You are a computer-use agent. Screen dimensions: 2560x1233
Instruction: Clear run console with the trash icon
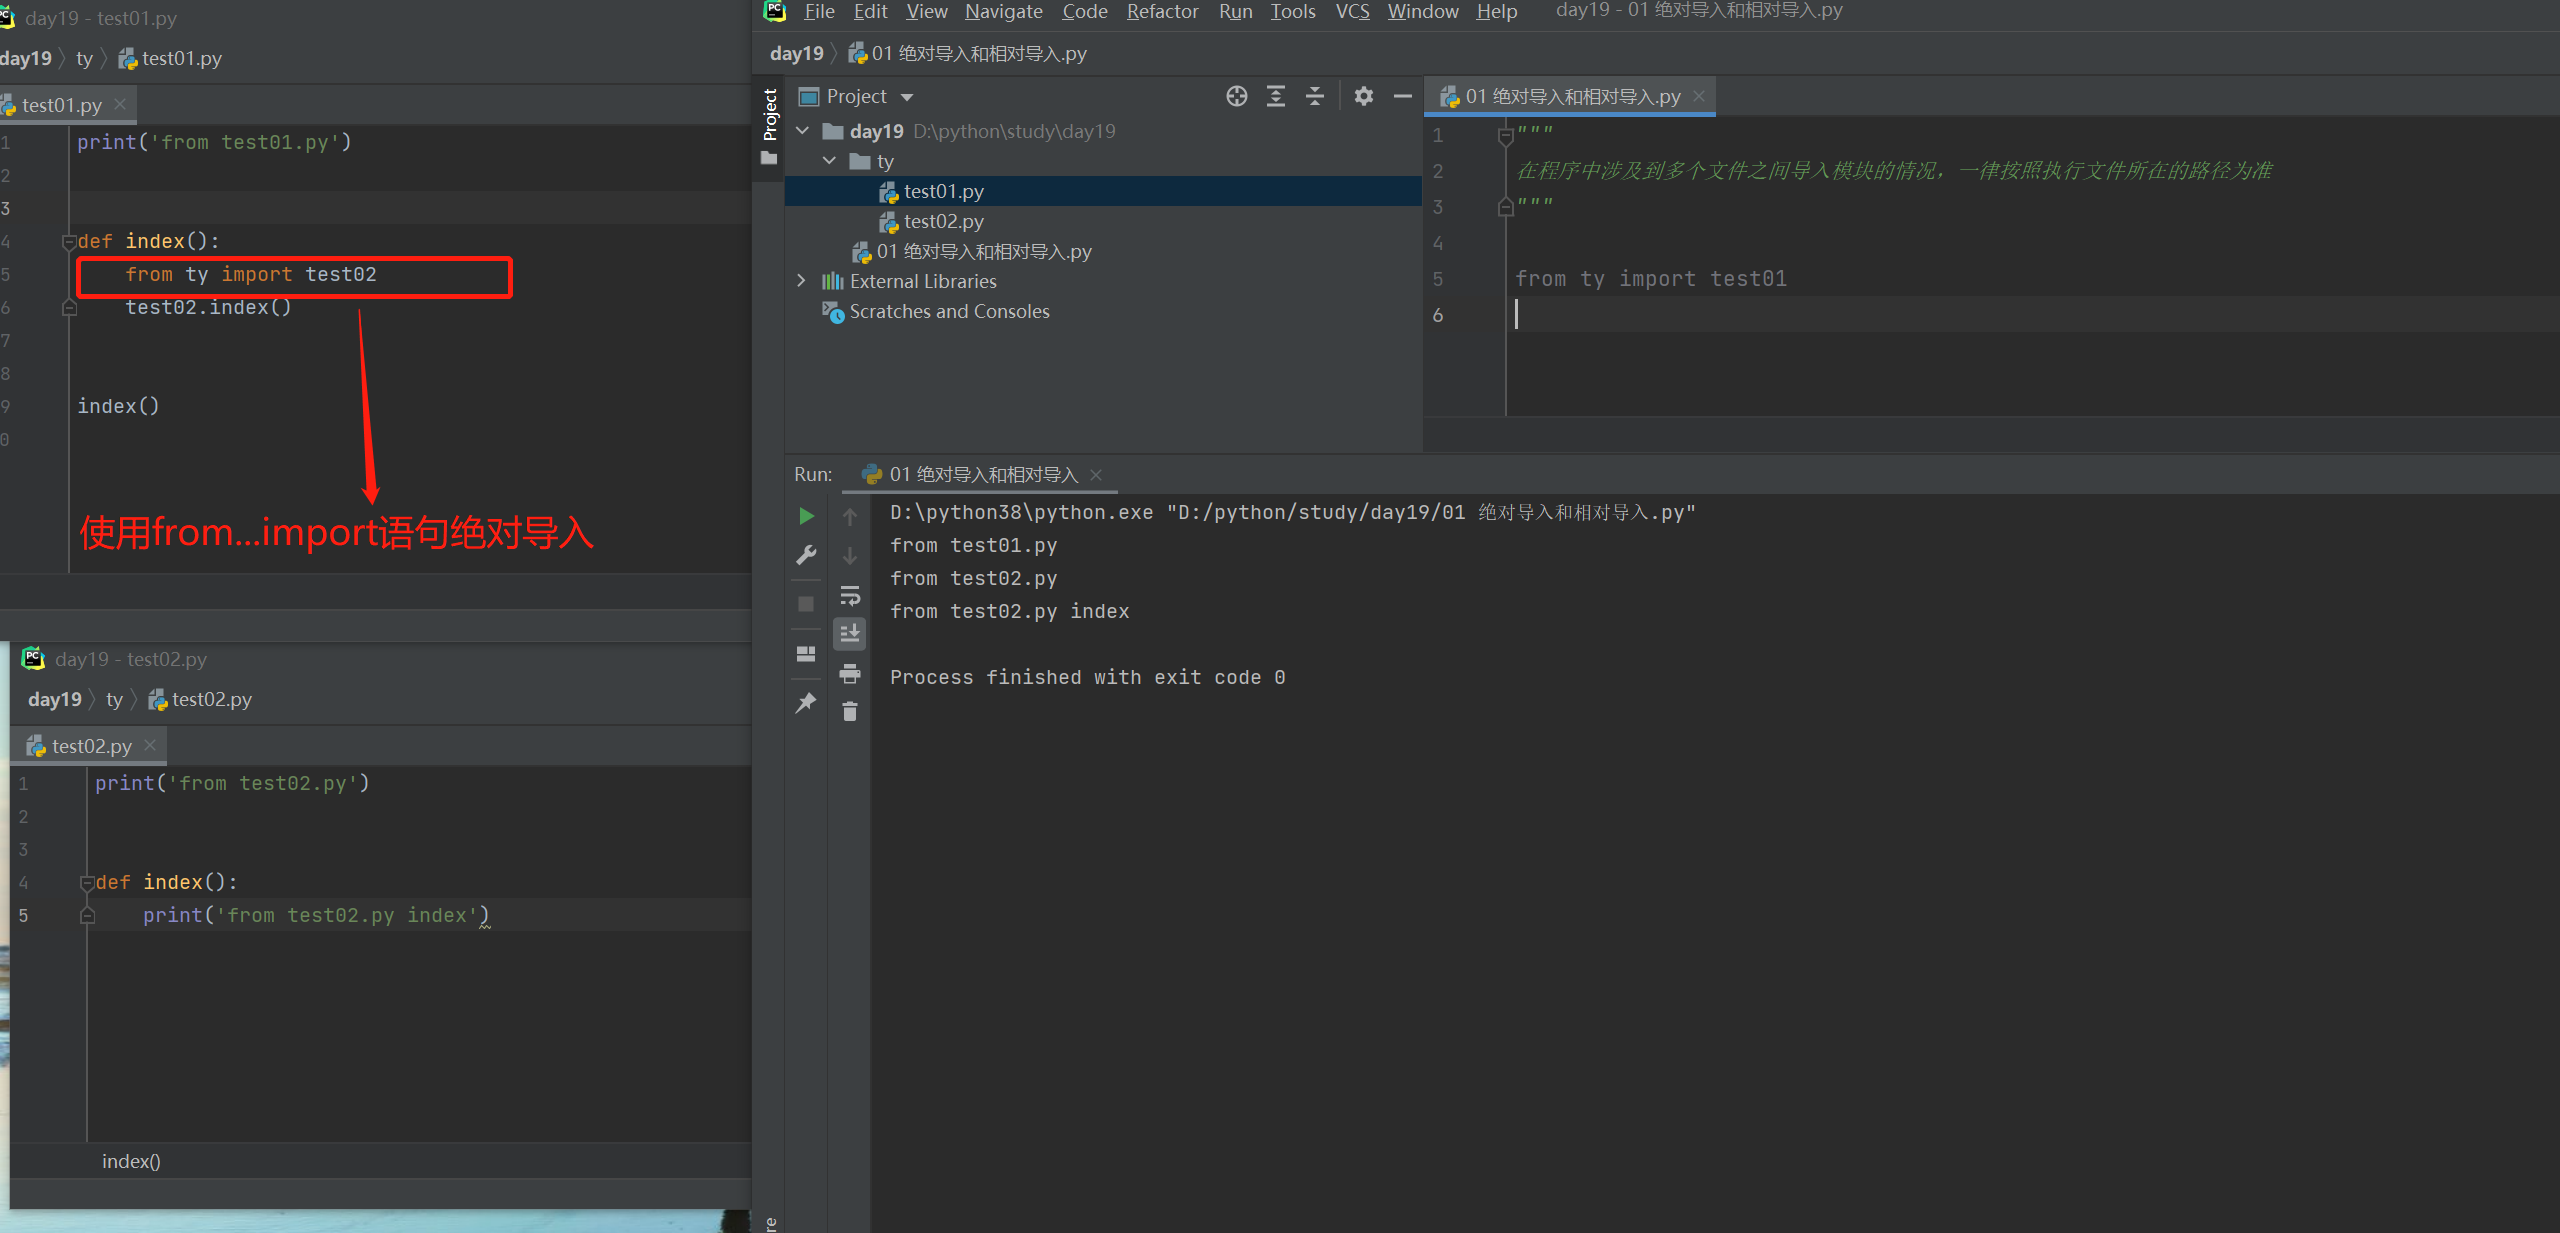850,712
